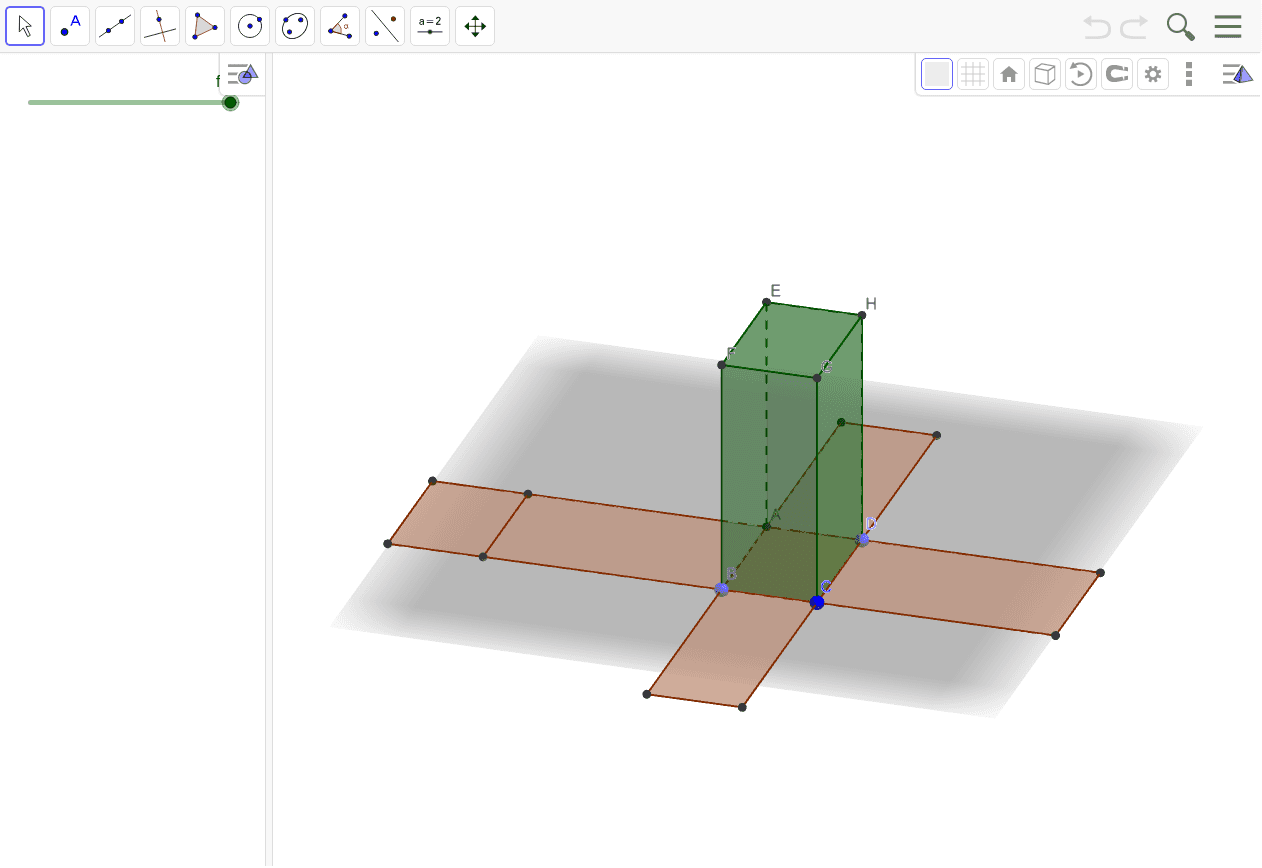Choose the Polygon tool
Screen dimensions: 1262x868
pyautogui.click(x=204, y=25)
